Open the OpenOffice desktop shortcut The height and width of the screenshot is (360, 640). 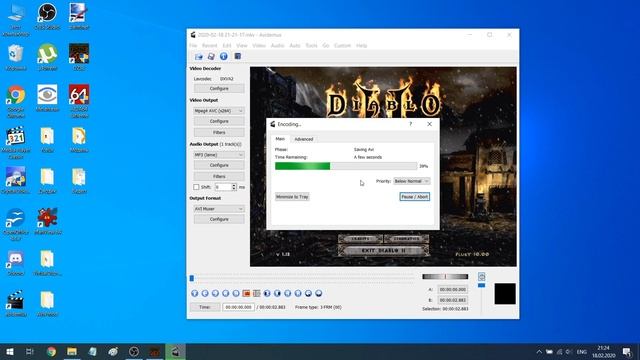pos(16,224)
